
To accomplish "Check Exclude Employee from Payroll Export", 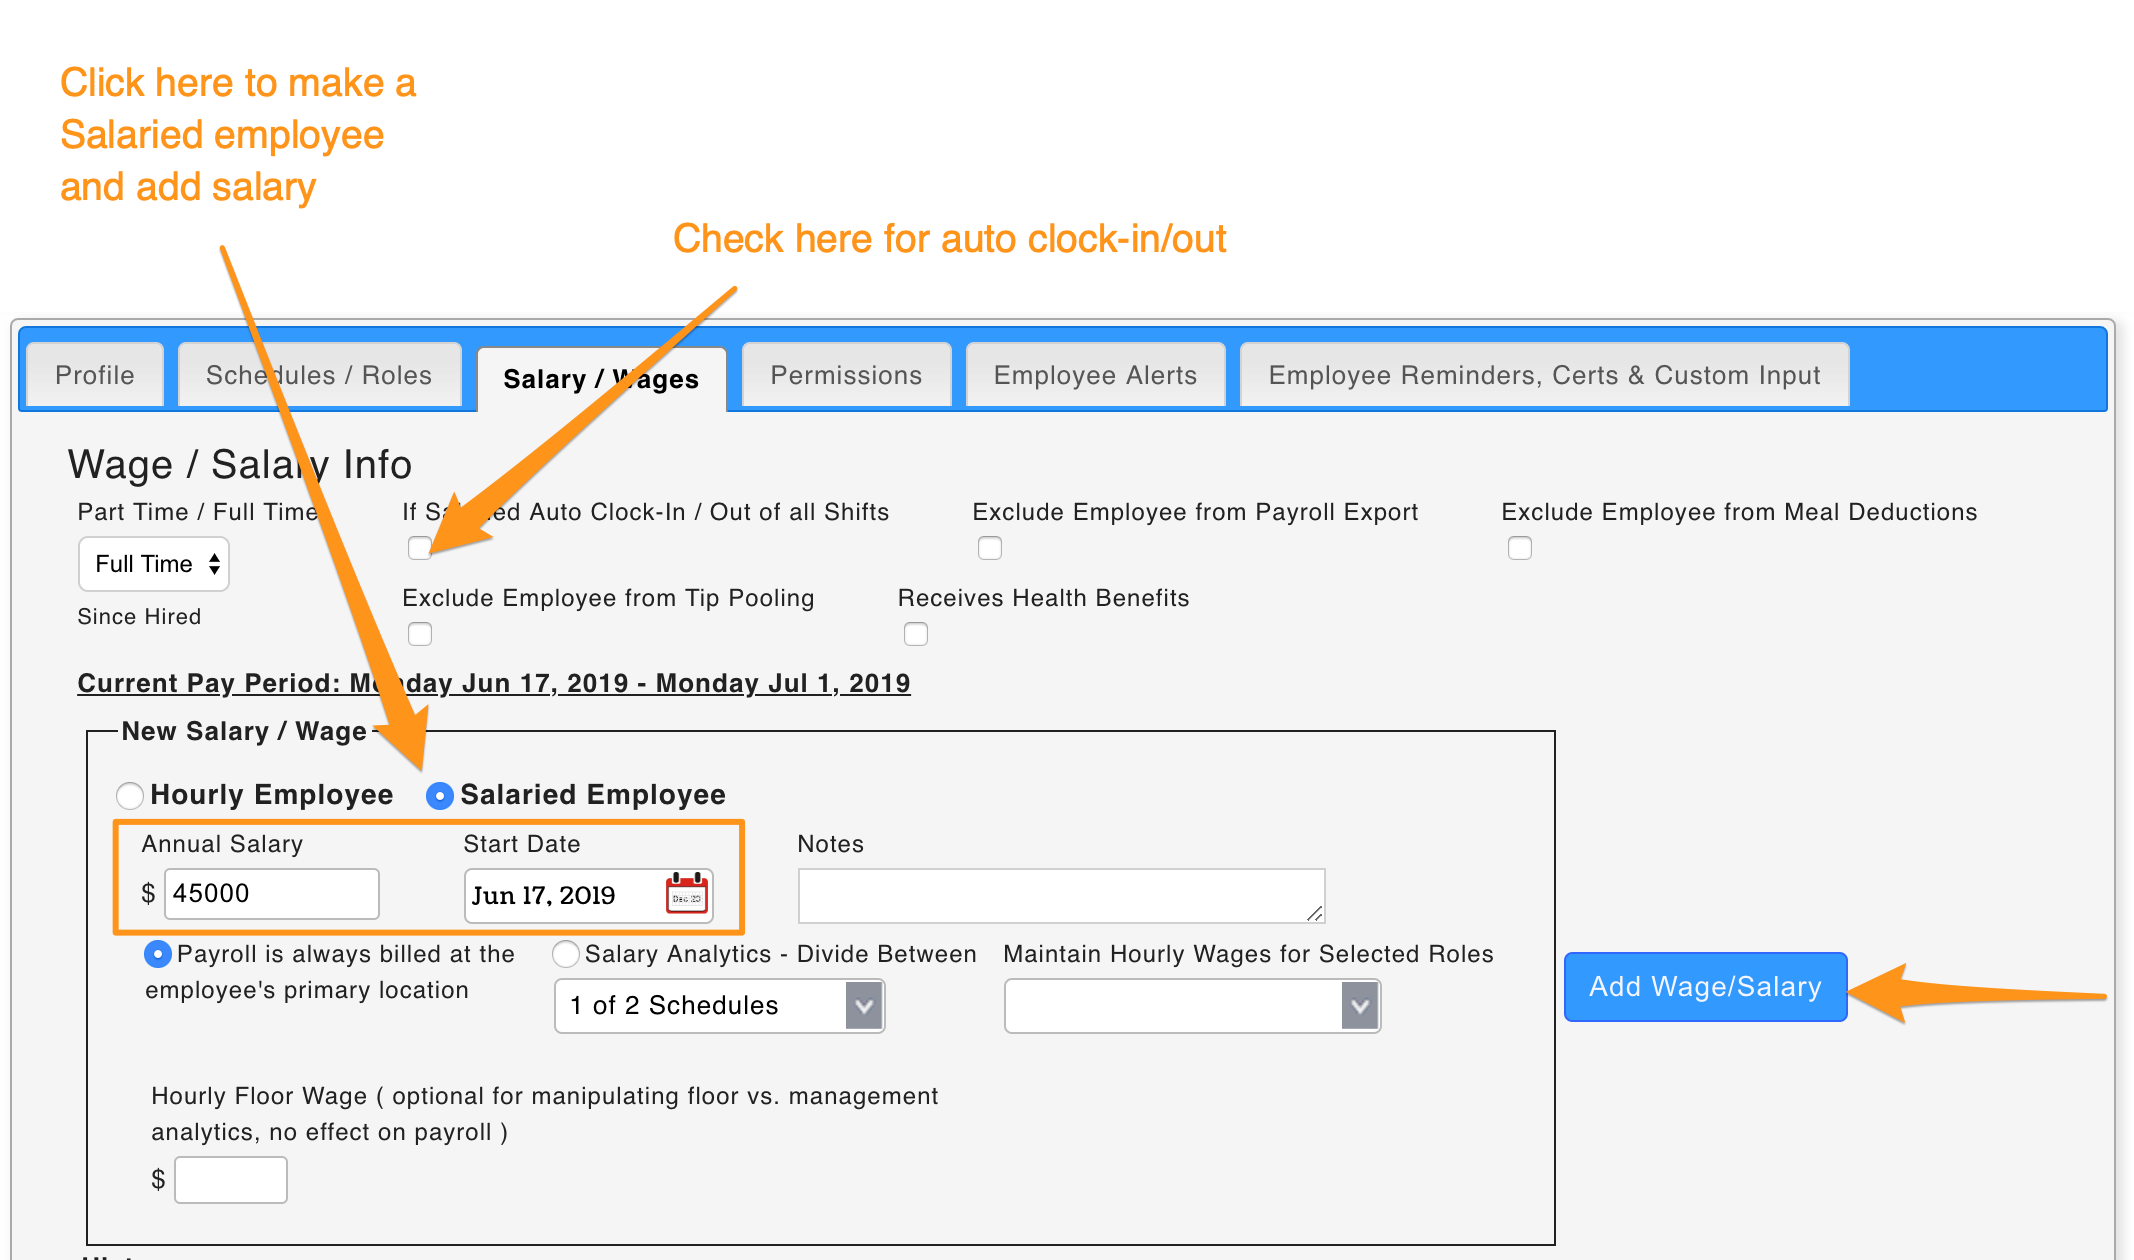I will (x=990, y=548).
